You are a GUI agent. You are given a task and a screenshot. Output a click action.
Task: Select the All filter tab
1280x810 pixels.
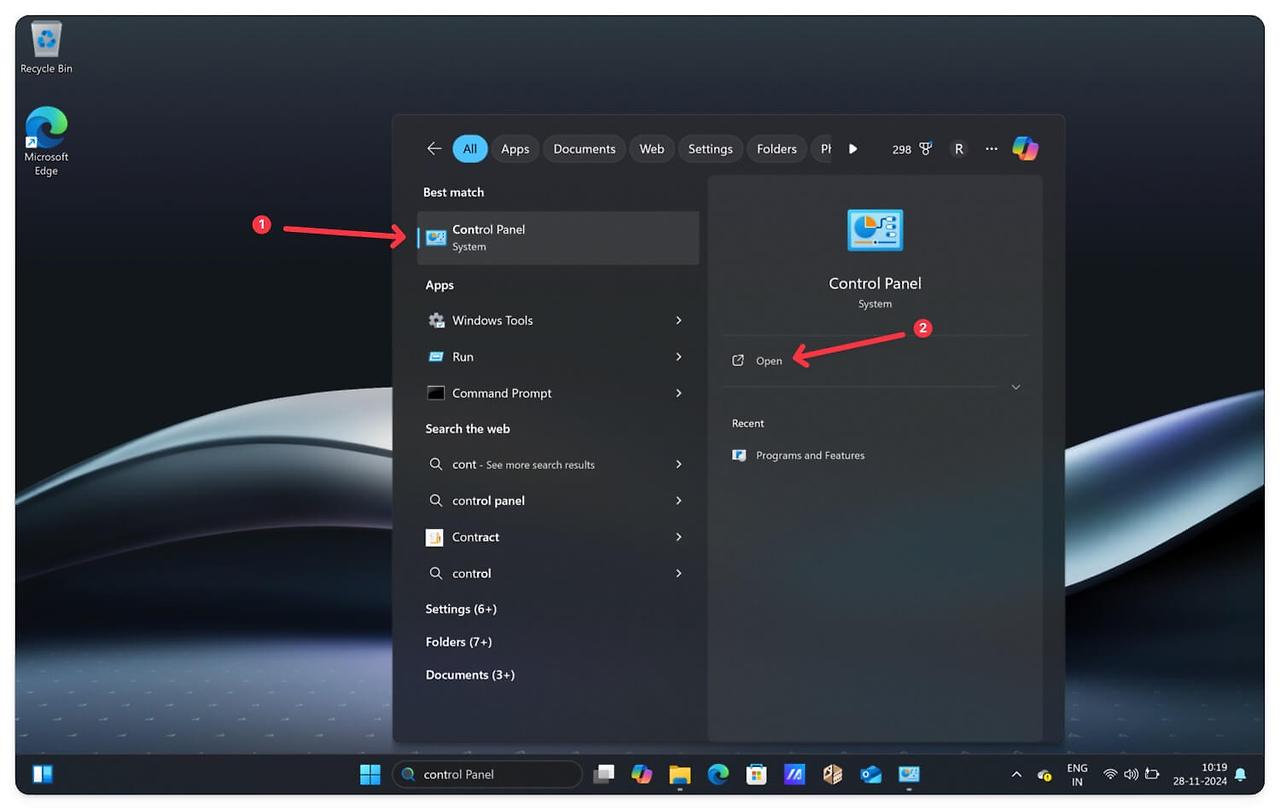tap(470, 149)
